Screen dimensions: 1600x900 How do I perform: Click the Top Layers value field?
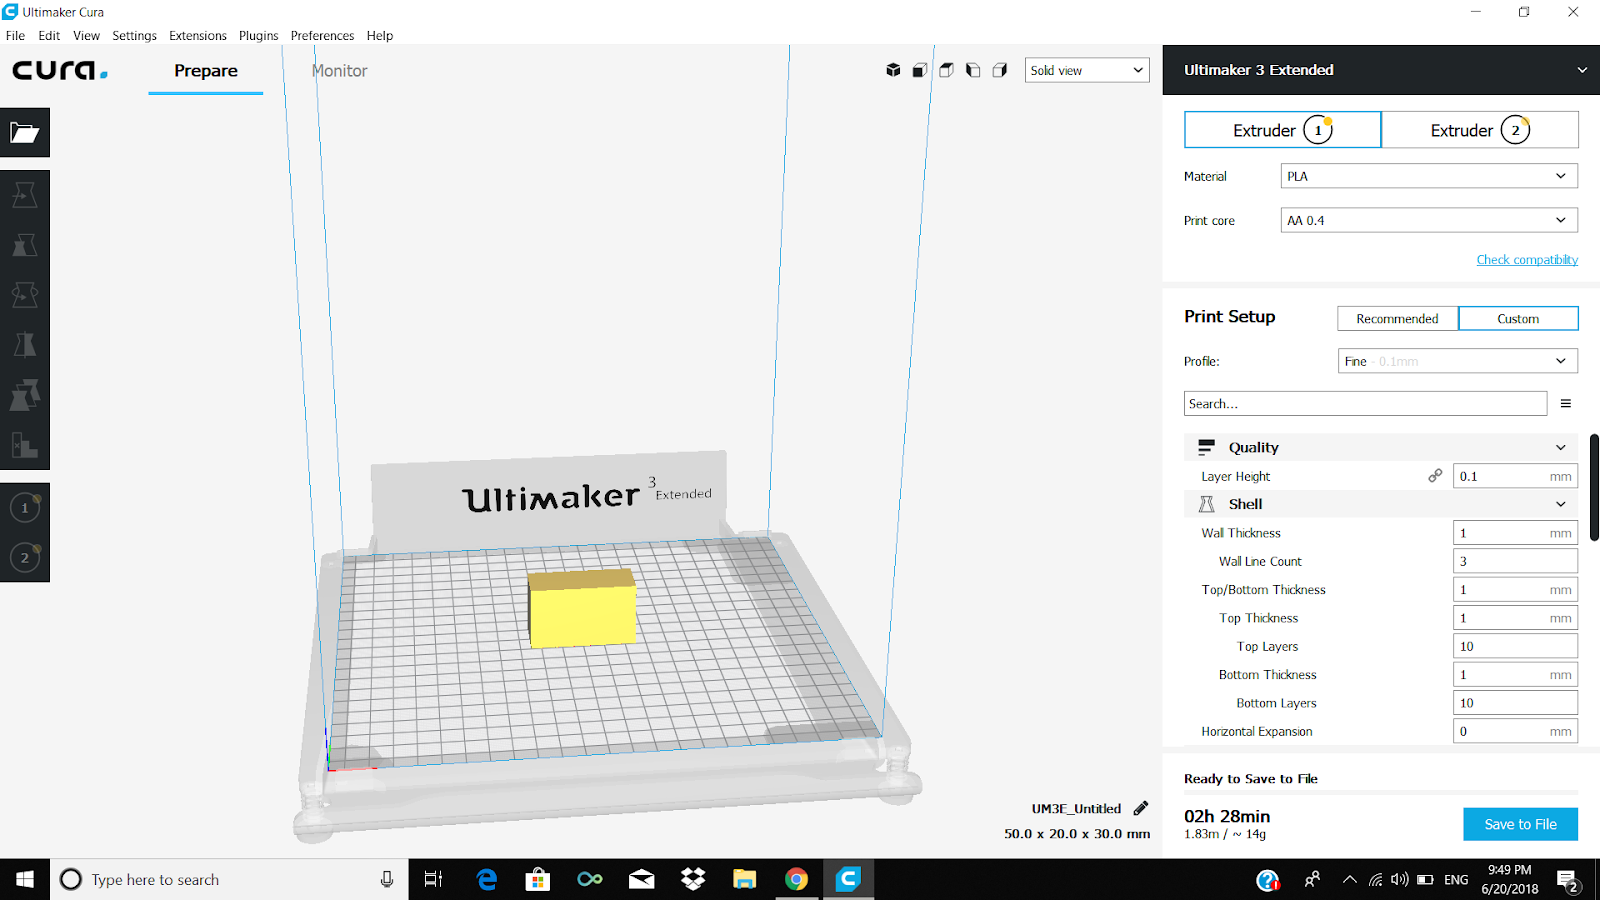pos(1515,646)
